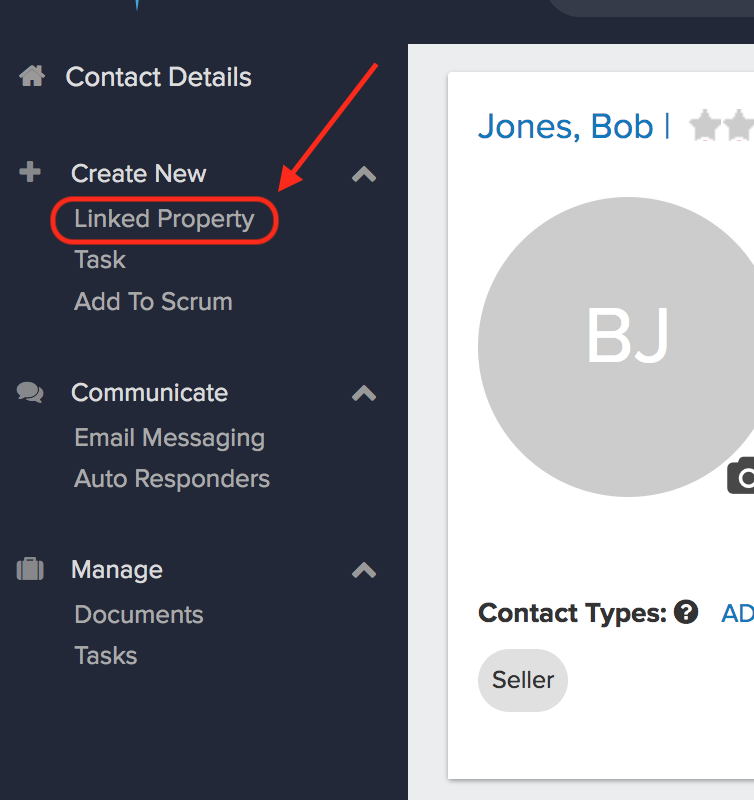Viewport: 754px width, 800px height.
Task: Open the Jones, Bob contact name link
Action: (565, 126)
